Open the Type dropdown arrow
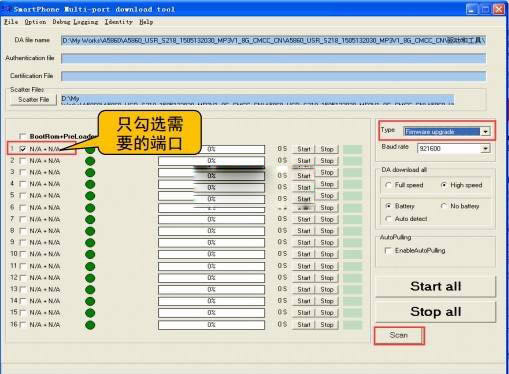Viewport: 509px width, 374px height. pos(485,132)
